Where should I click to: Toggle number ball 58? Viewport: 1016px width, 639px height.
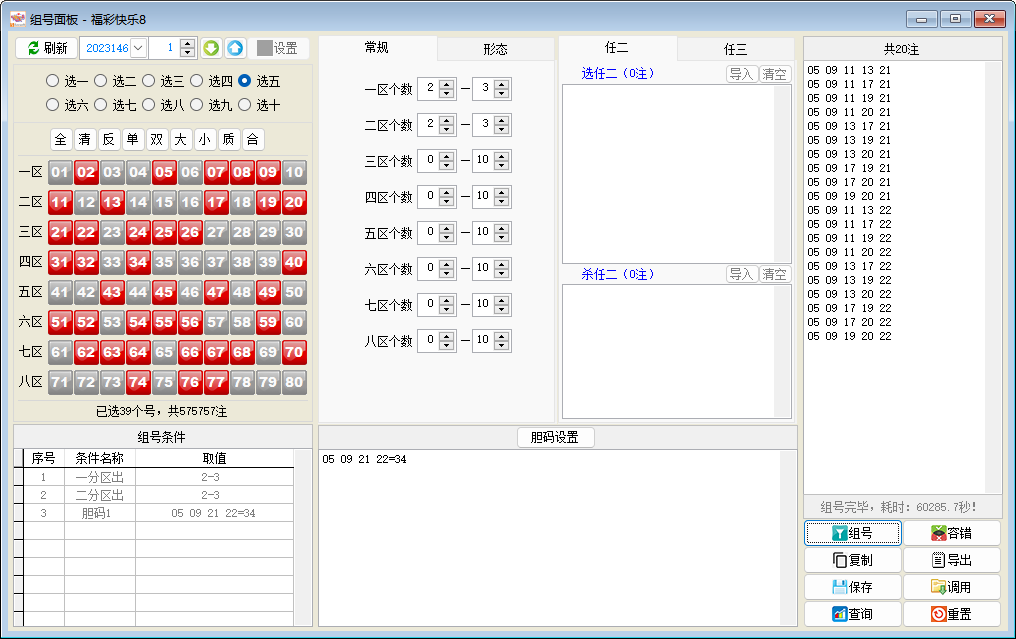pos(242,322)
